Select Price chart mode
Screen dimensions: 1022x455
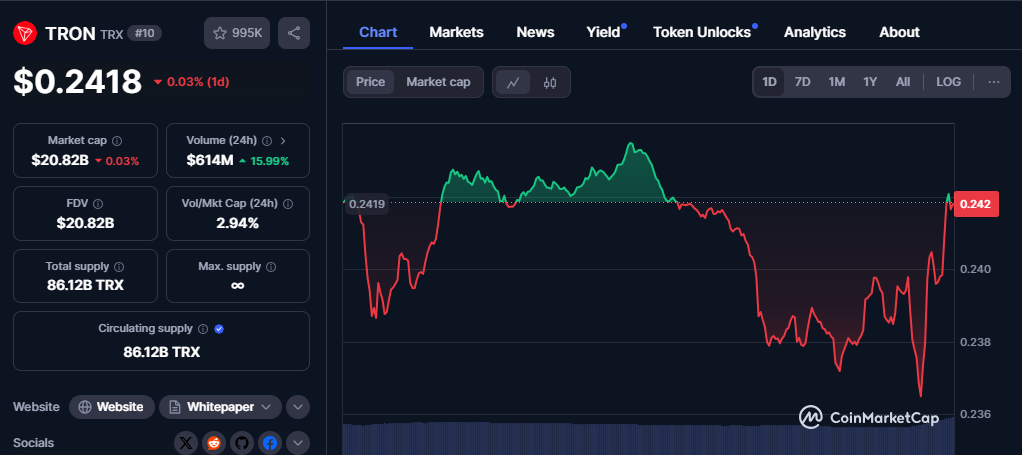370,82
